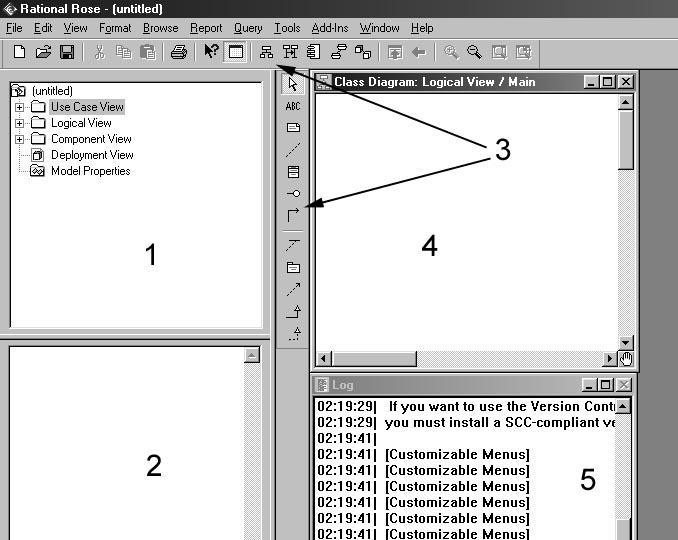Click the Zoom In magnifier icon

coord(452,52)
